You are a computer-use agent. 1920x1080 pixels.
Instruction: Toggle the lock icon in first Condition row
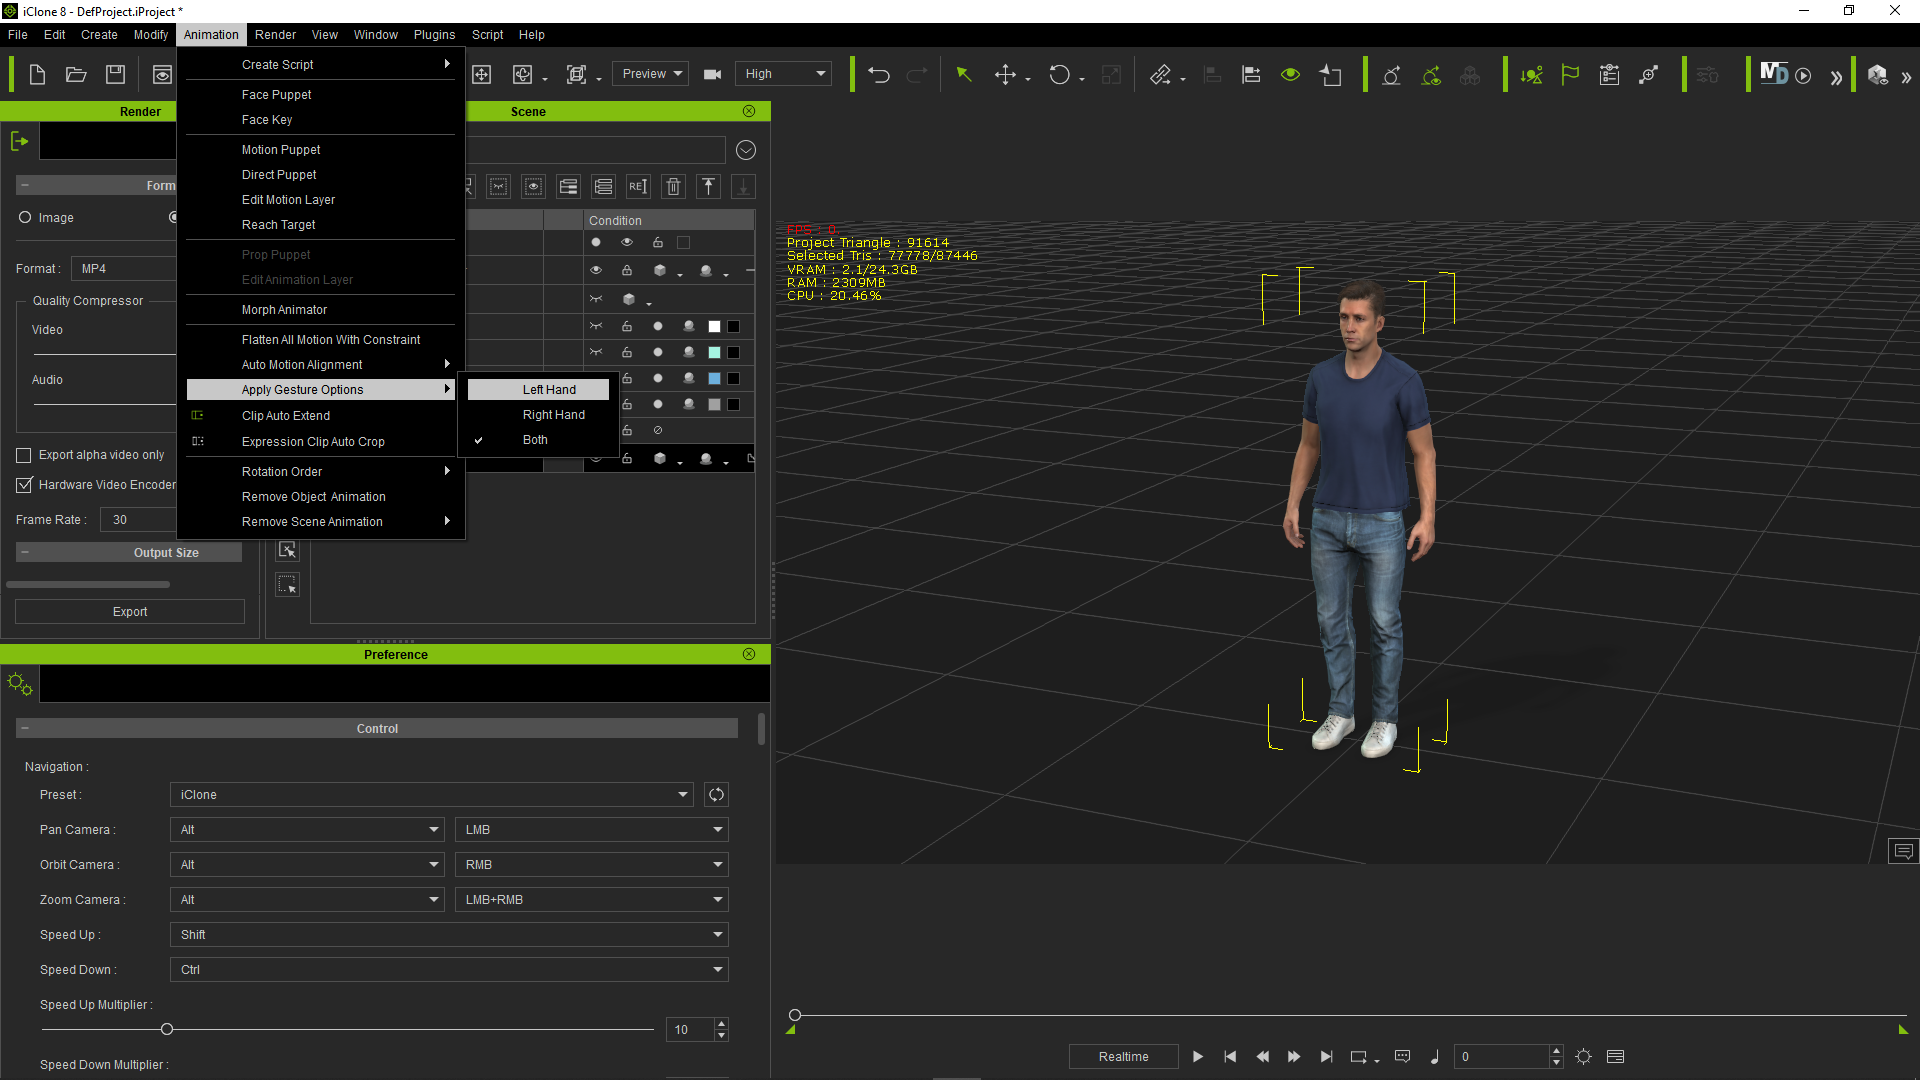pos(658,243)
